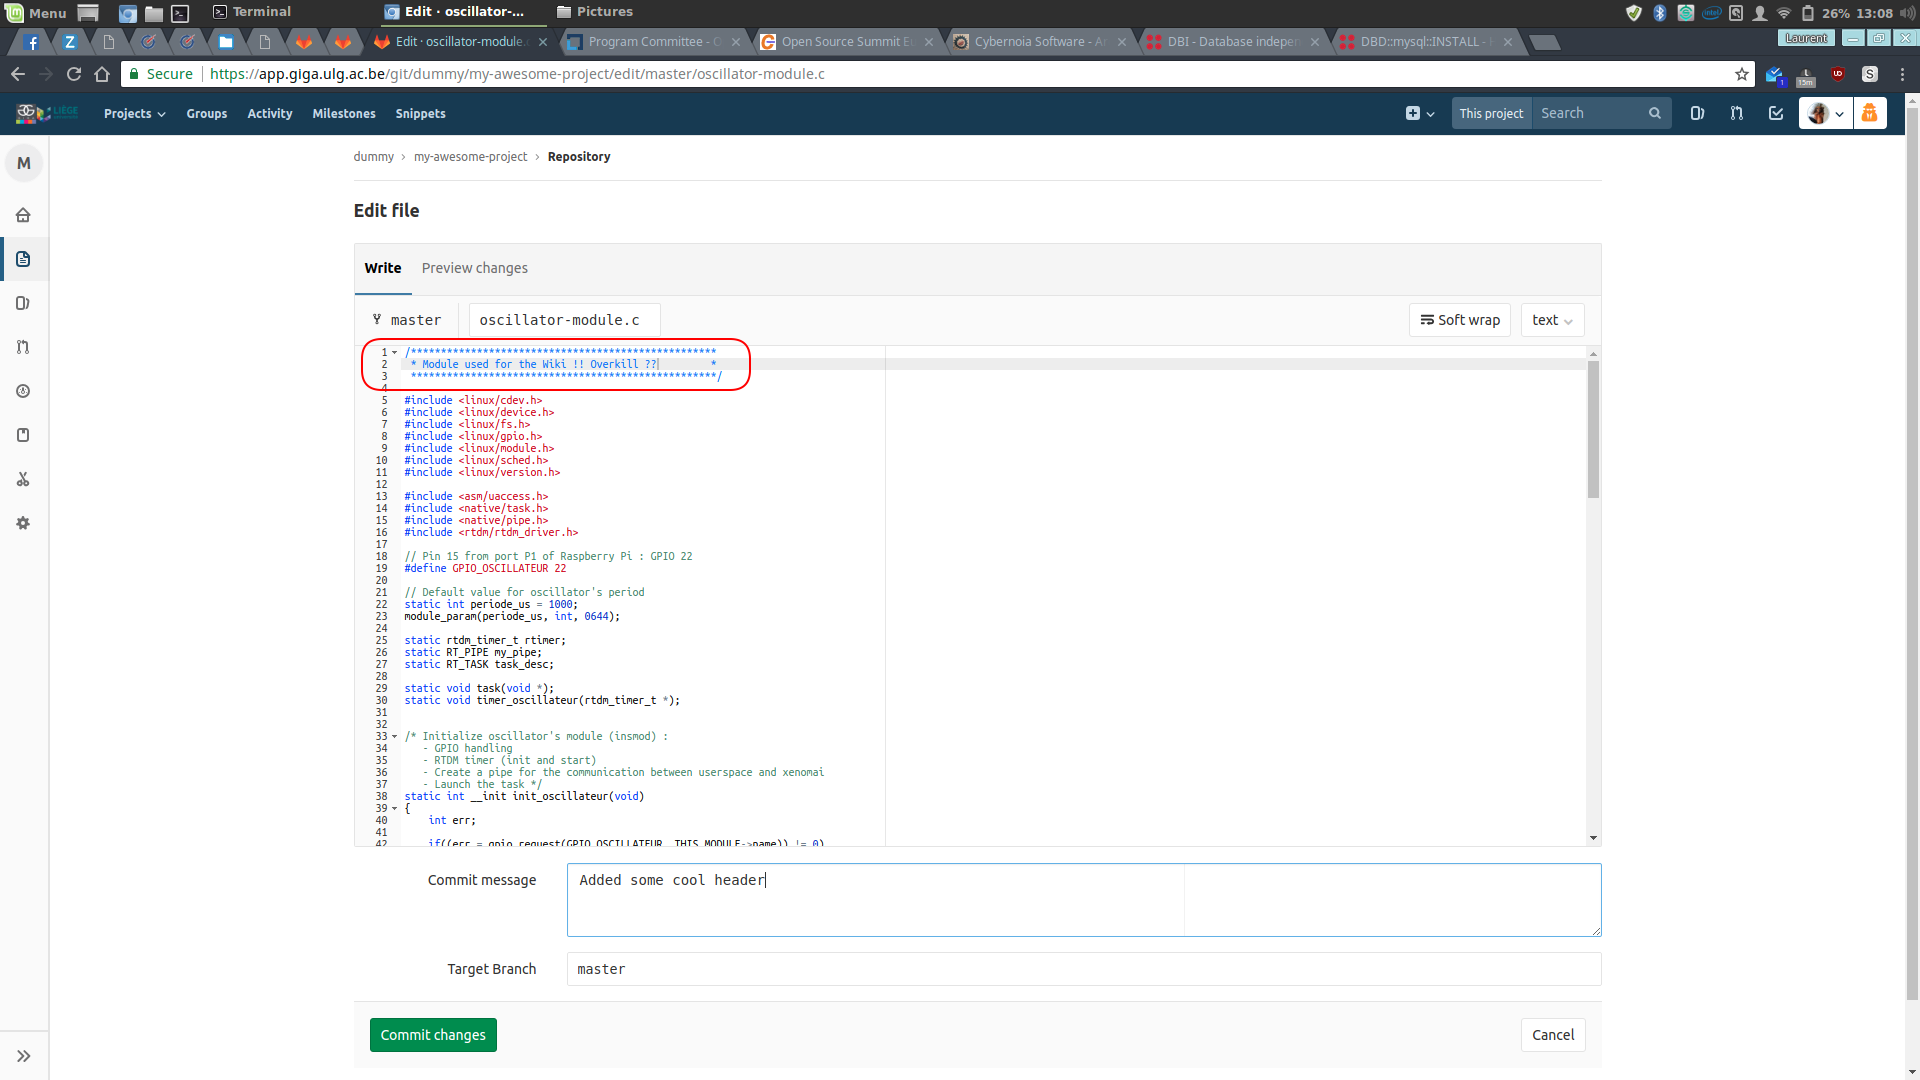This screenshot has height=1080, width=1920.
Task: Open the dummy breadcrumb link
Action: 373,156
